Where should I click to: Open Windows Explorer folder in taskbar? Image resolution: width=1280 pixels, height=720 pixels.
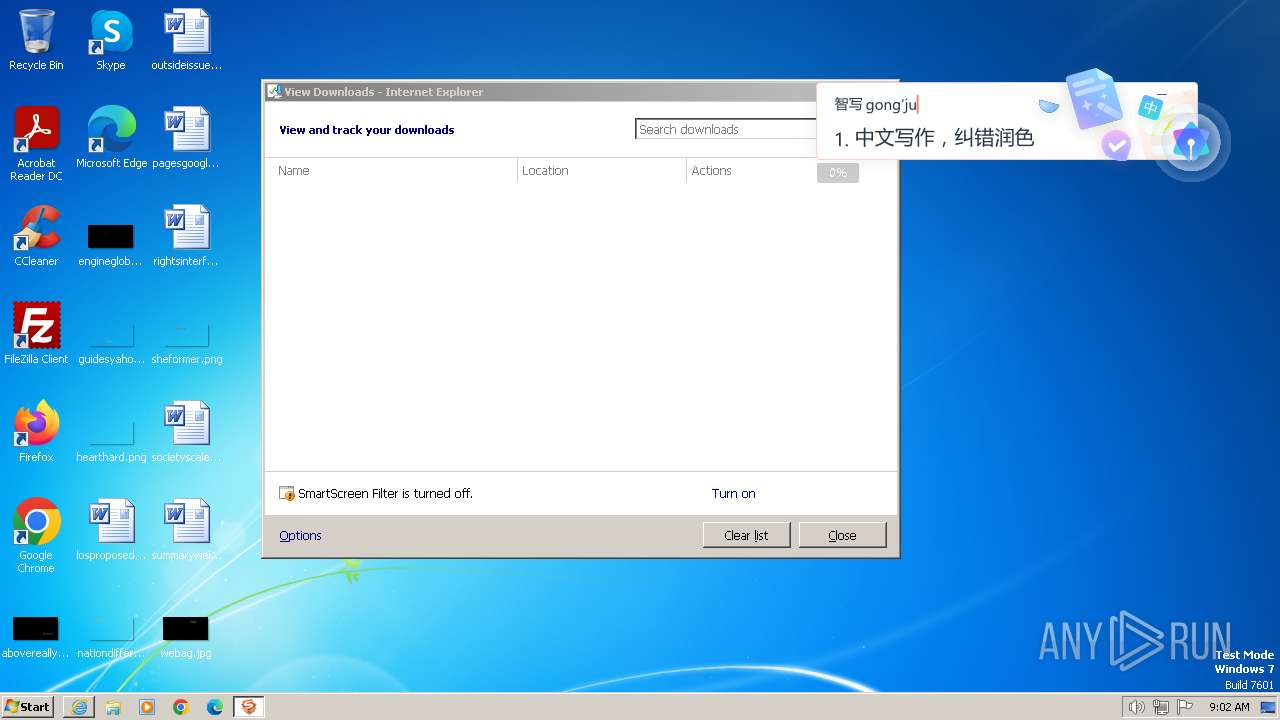(113, 707)
